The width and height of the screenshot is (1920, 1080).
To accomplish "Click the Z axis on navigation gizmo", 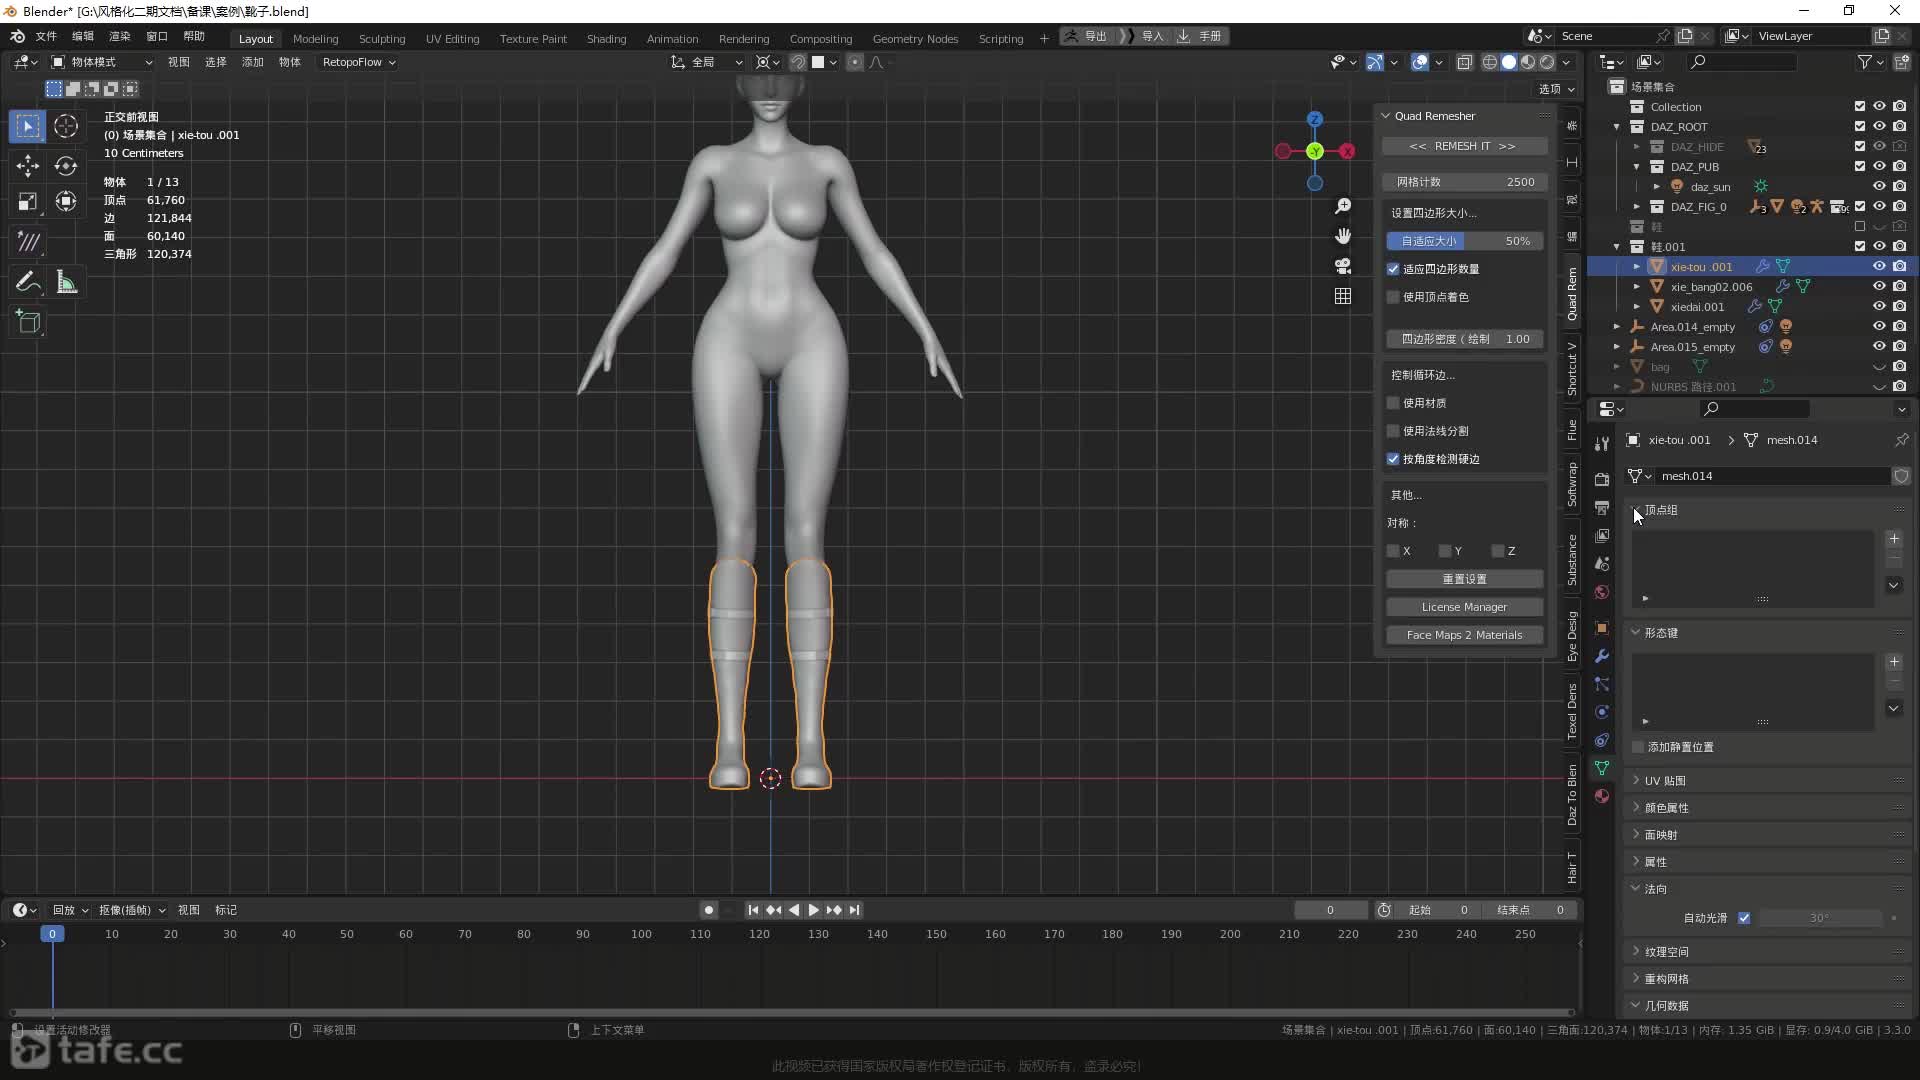I will pyautogui.click(x=1315, y=119).
